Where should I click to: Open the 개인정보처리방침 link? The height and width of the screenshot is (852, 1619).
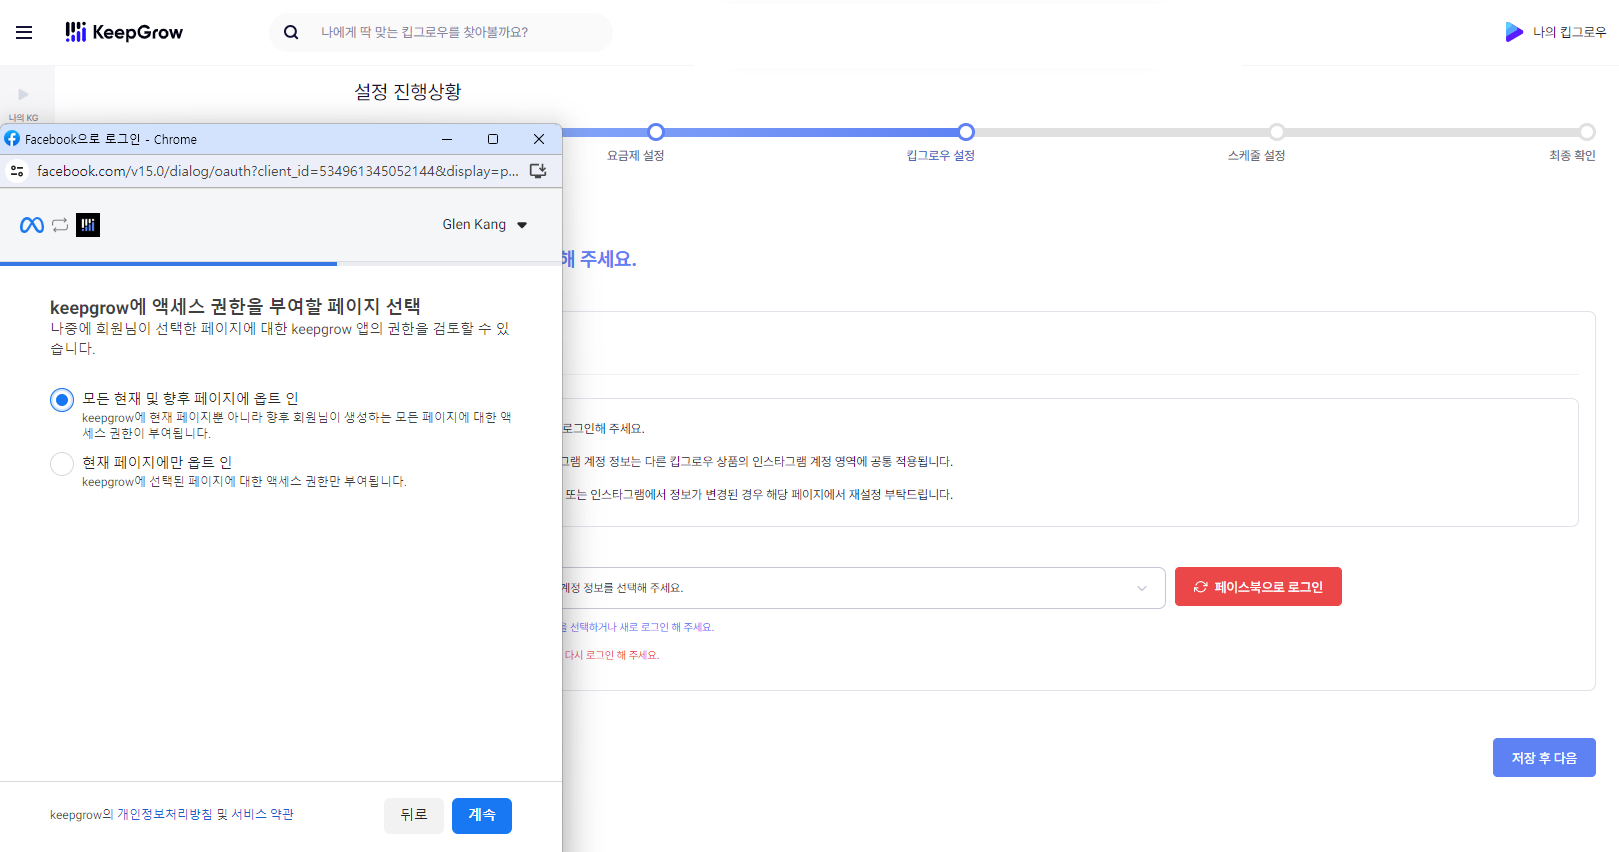164,815
